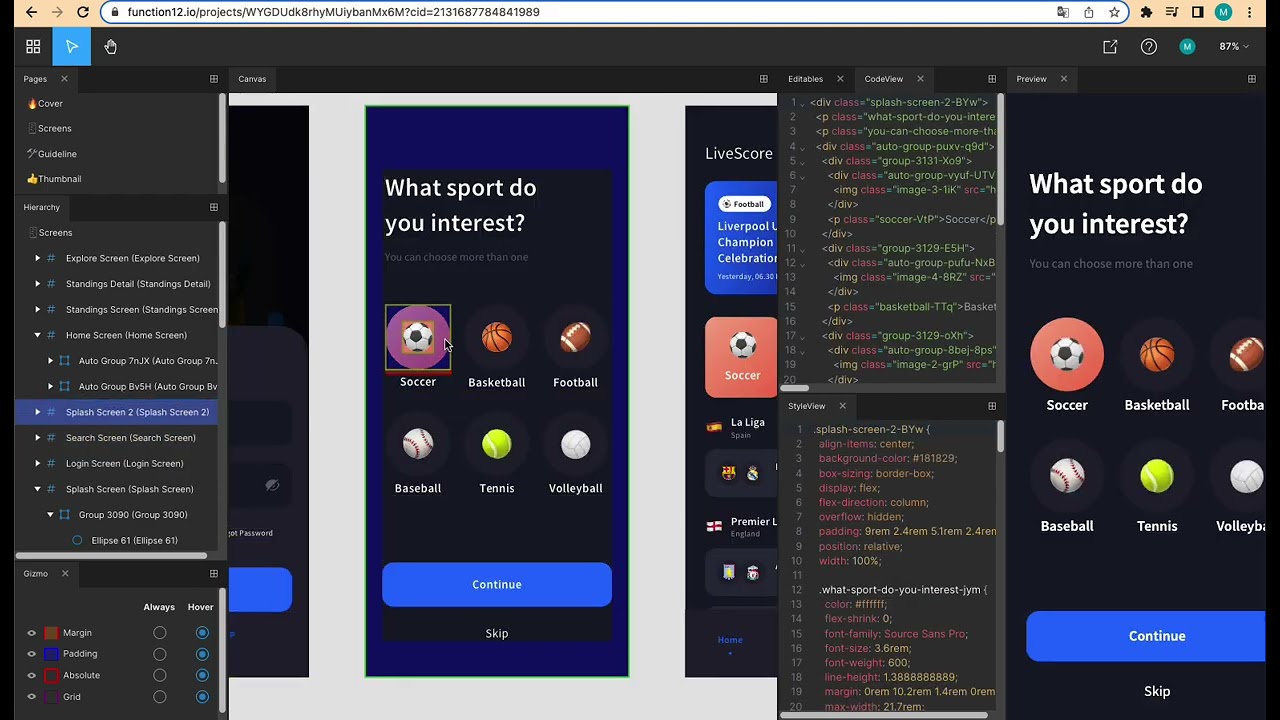Toggle Padding gizmo visibility eye
The height and width of the screenshot is (720, 1280).
coord(31,654)
